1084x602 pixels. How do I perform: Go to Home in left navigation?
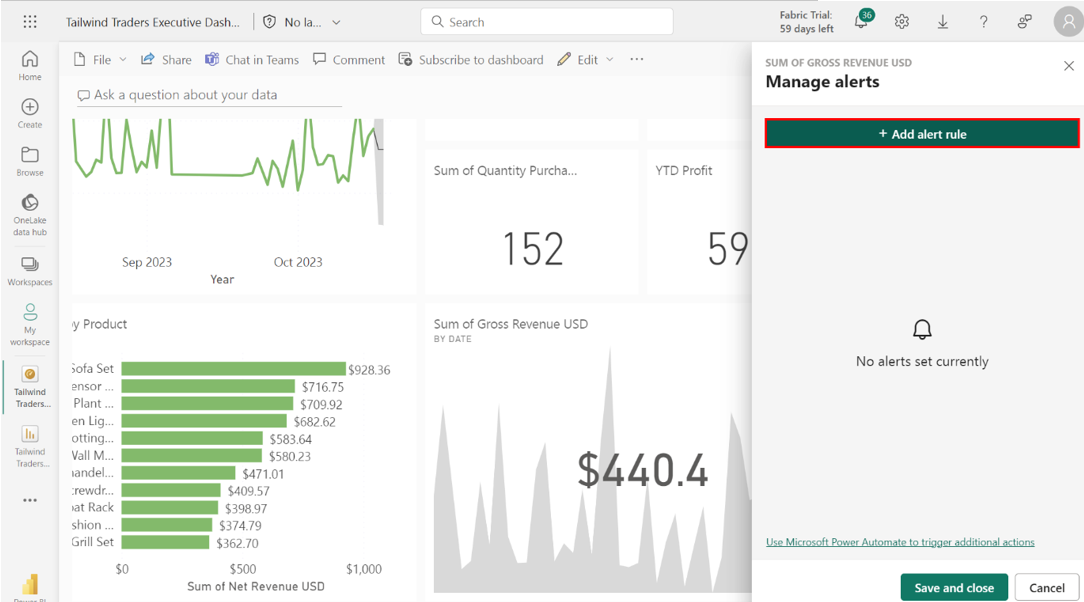30,66
